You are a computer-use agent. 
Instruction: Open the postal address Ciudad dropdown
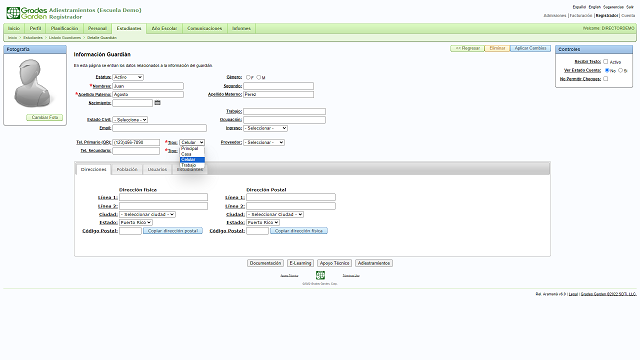pos(275,214)
